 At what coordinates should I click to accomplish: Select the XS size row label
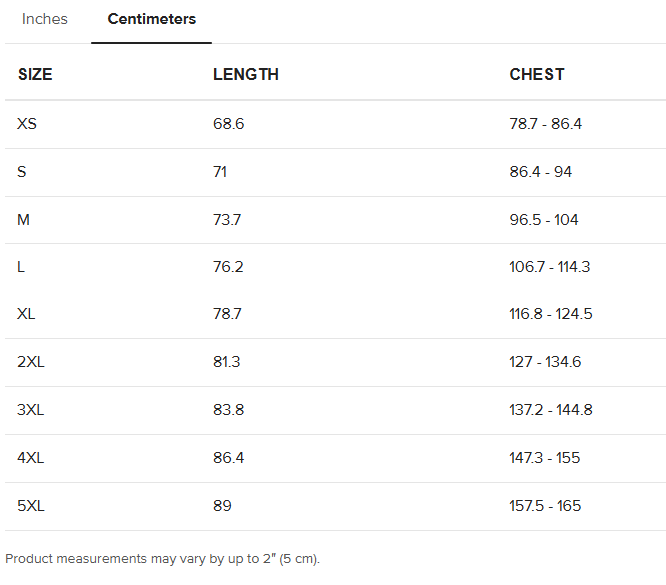pos(27,124)
